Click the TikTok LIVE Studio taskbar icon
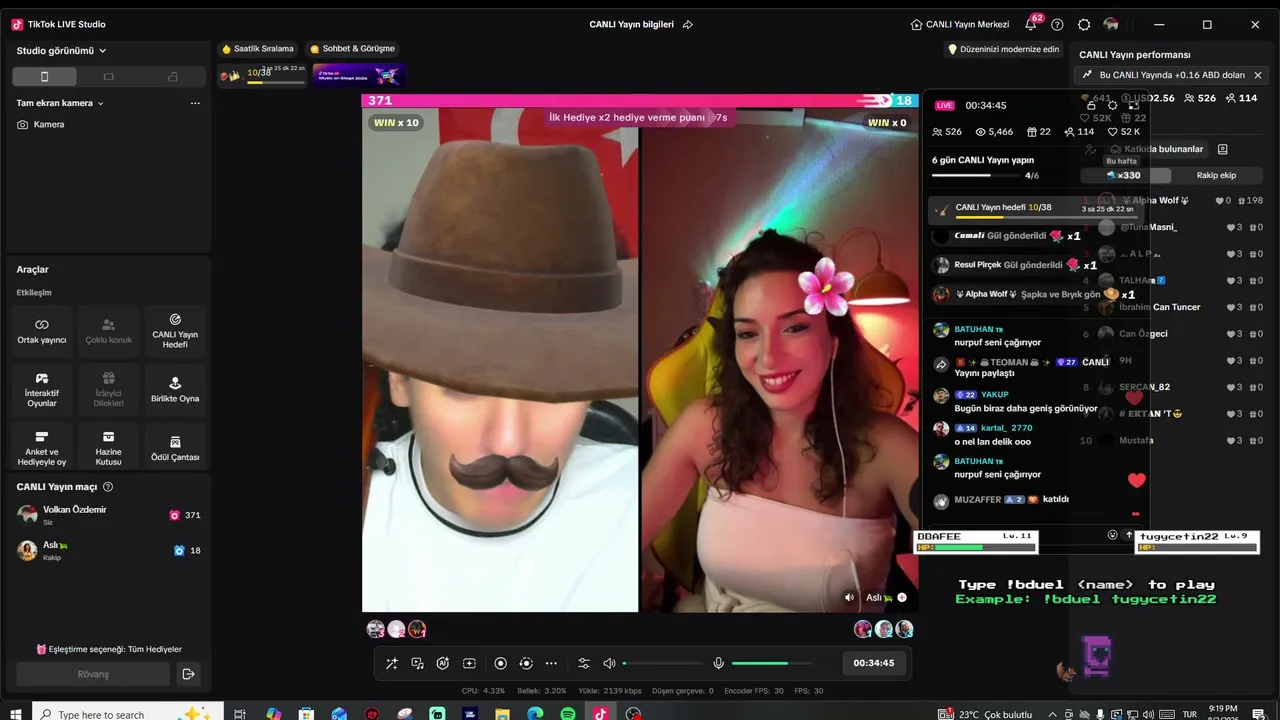Image resolution: width=1280 pixels, height=720 pixels. pos(600,714)
